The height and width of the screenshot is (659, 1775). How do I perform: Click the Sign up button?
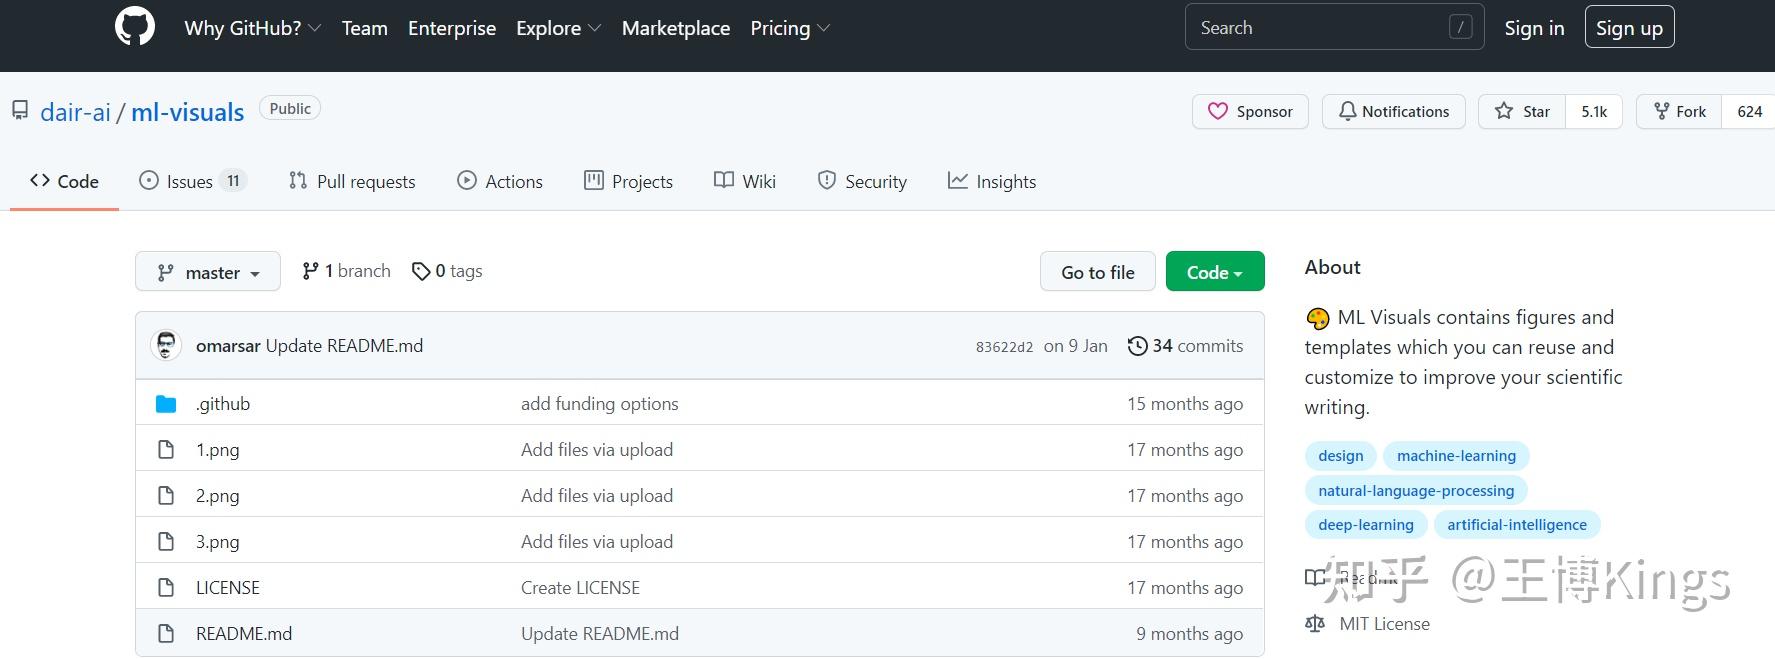tap(1629, 28)
